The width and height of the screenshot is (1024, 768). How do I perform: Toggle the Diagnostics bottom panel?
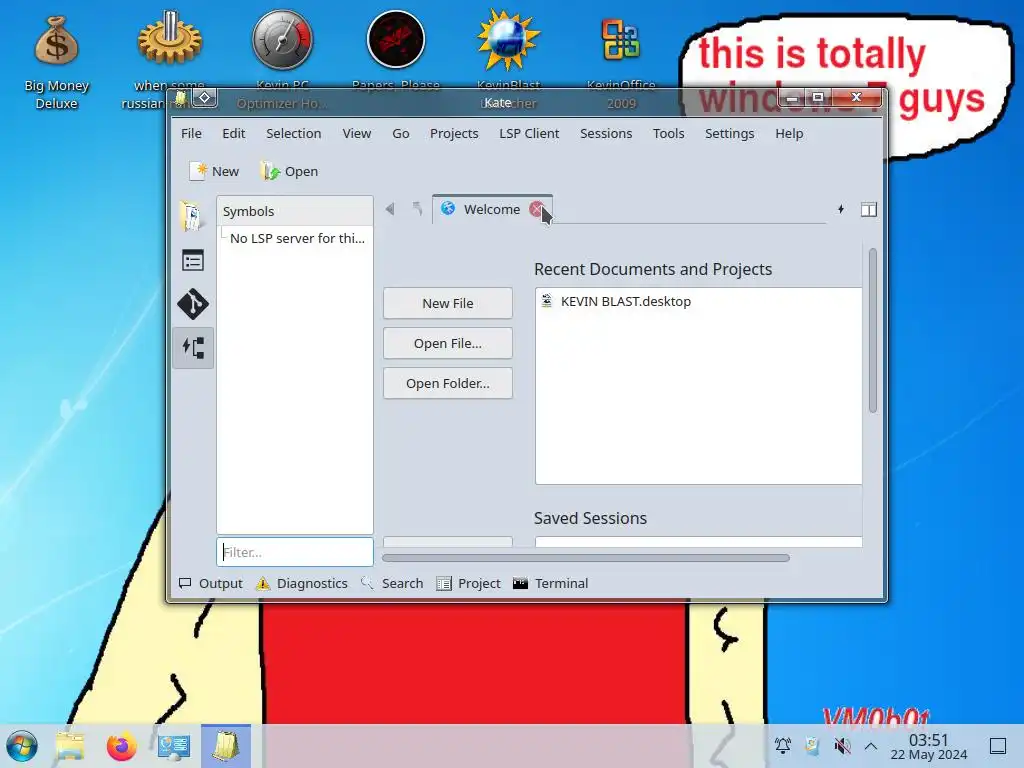[x=302, y=583]
